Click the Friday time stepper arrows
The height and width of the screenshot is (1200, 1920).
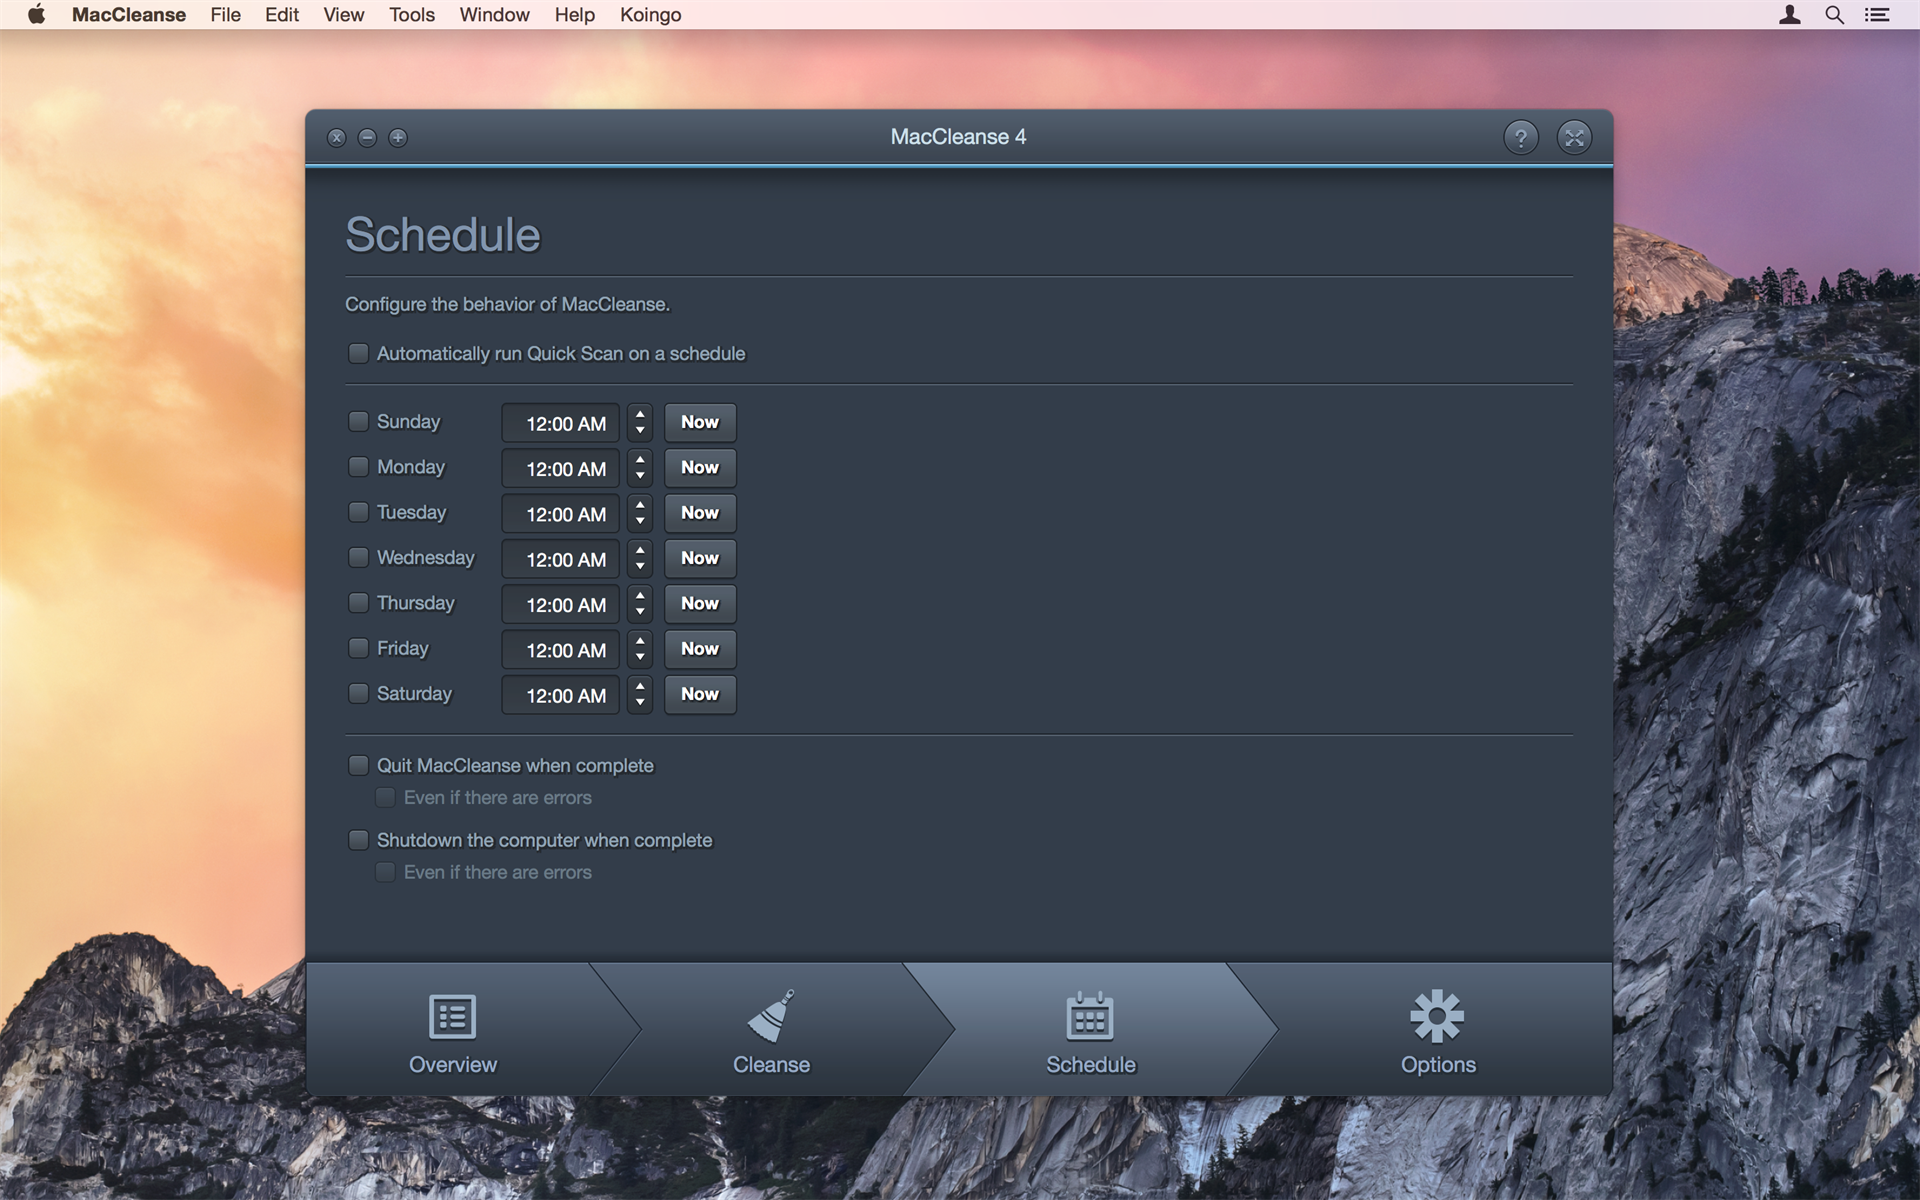640,649
